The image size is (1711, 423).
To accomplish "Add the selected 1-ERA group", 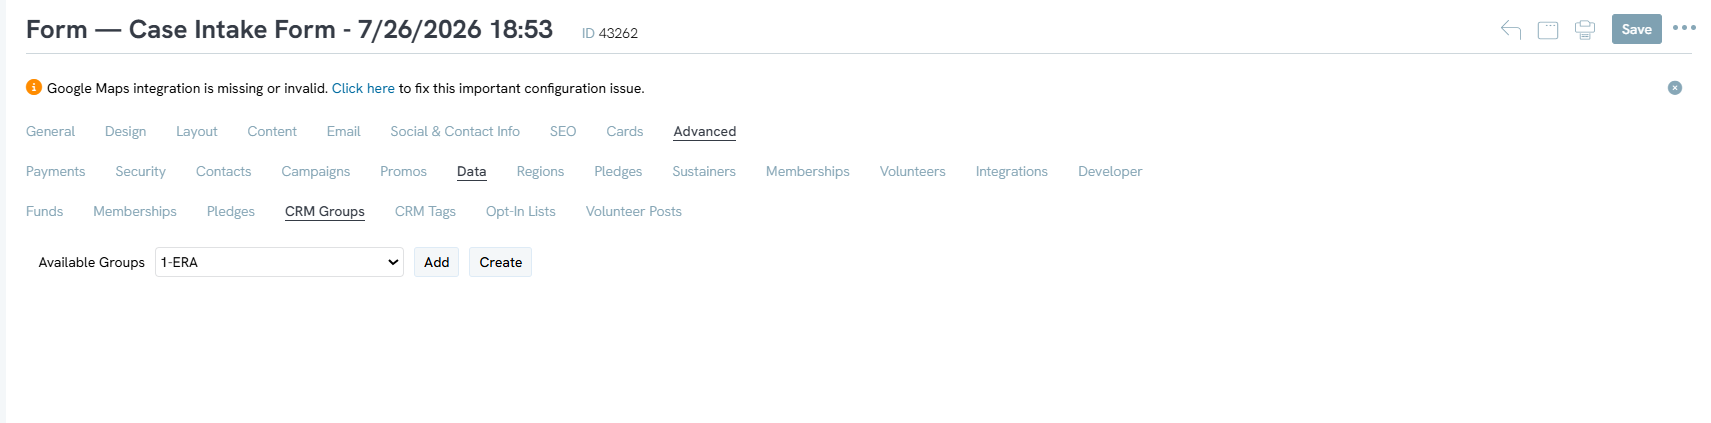I will pyautogui.click(x=436, y=262).
